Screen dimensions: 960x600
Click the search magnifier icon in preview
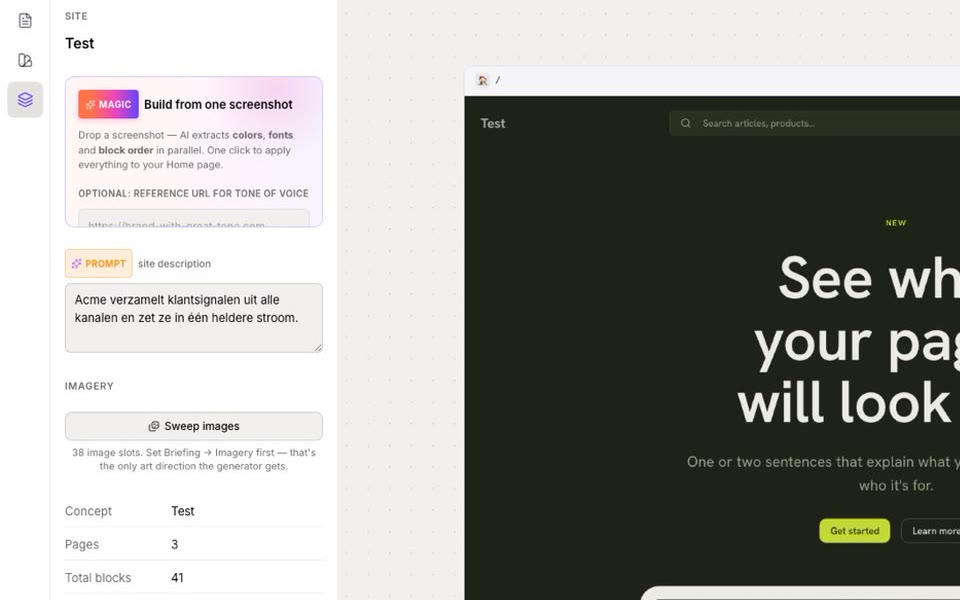686,123
